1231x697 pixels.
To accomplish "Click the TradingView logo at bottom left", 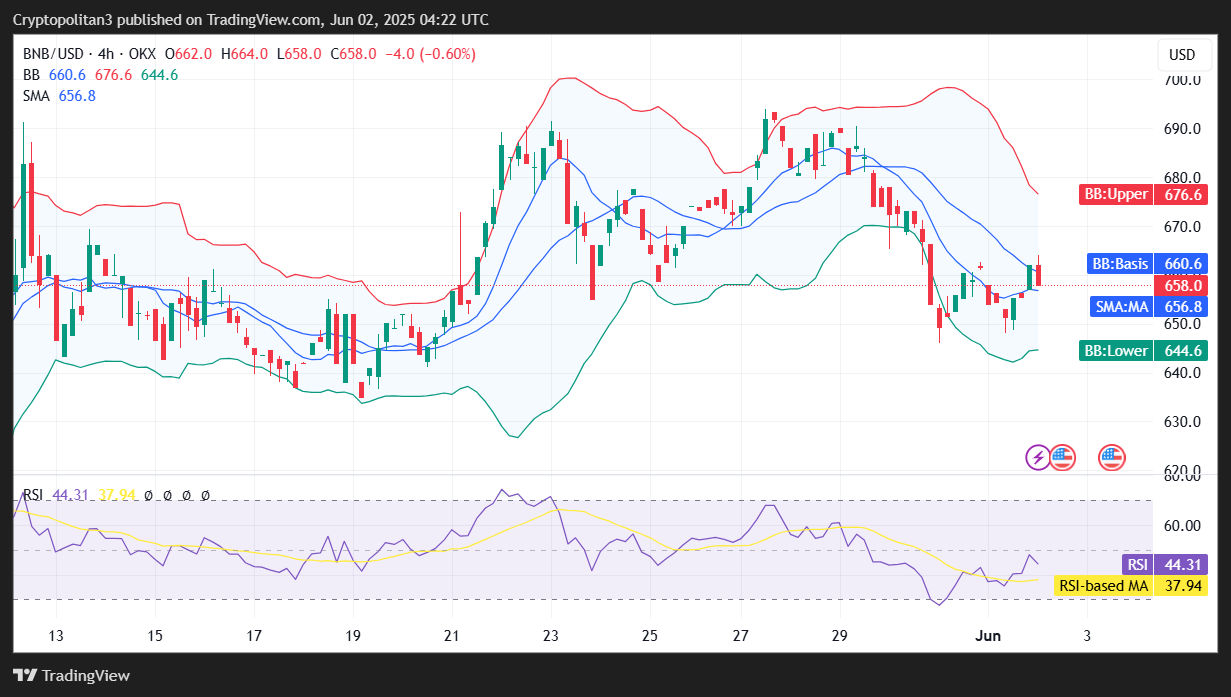I will (71, 675).
